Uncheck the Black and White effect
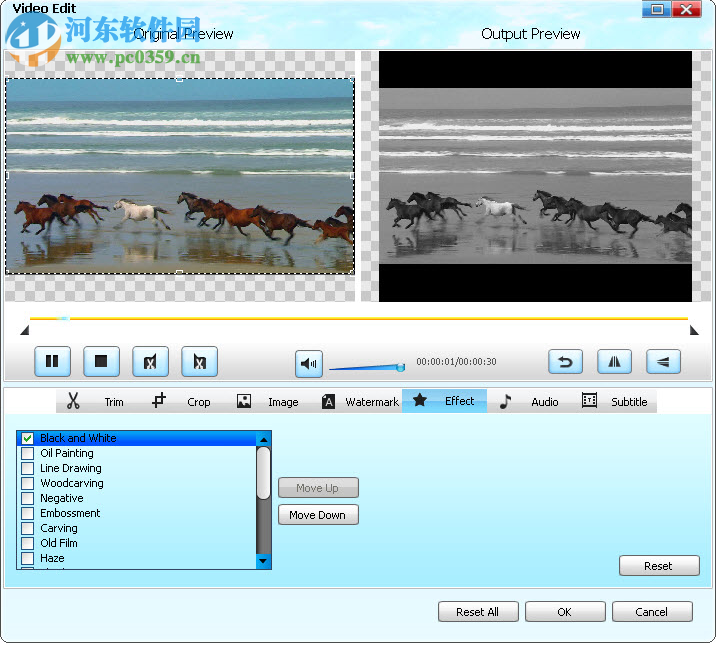716x649 pixels. point(27,438)
